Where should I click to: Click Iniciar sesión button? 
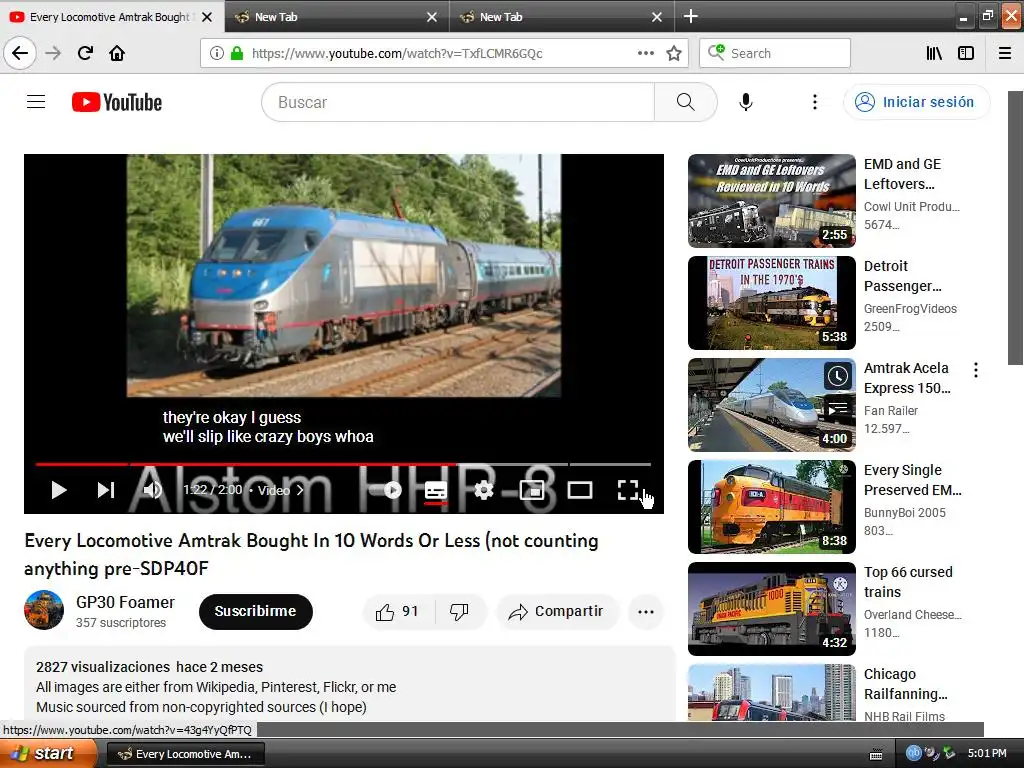tap(916, 102)
